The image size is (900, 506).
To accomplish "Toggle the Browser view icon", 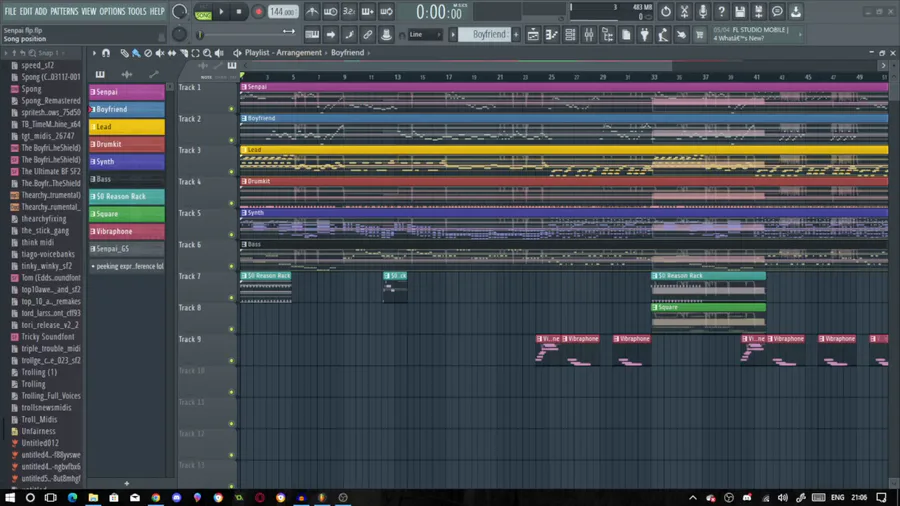I will click(607, 35).
